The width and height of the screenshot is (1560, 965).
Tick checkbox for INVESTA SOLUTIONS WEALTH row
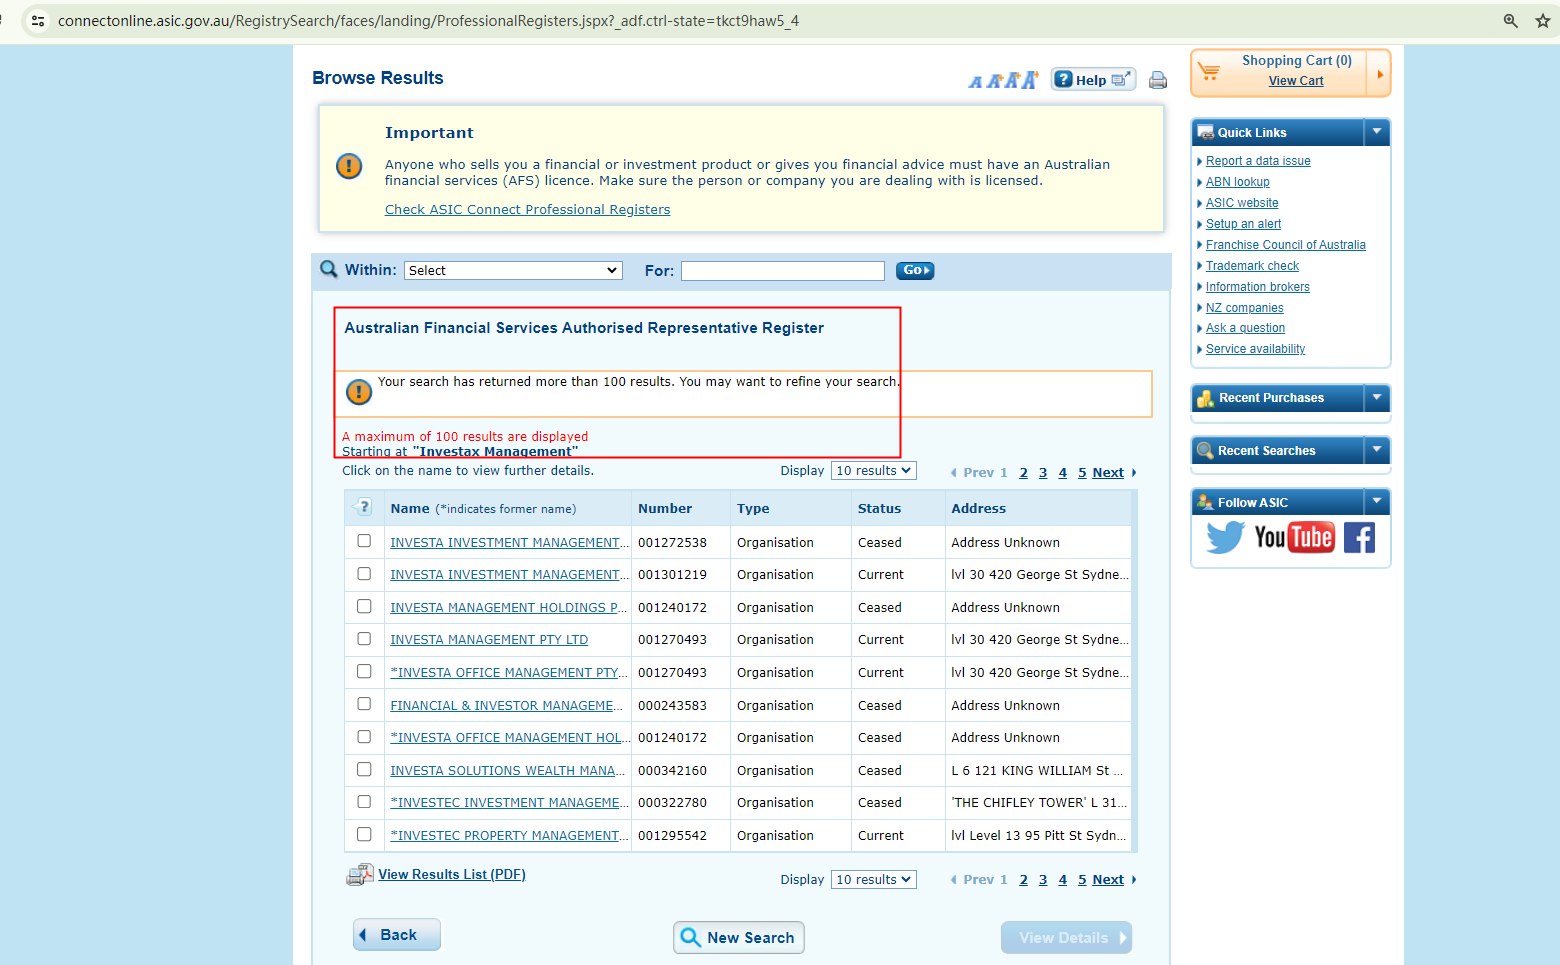[x=364, y=769]
